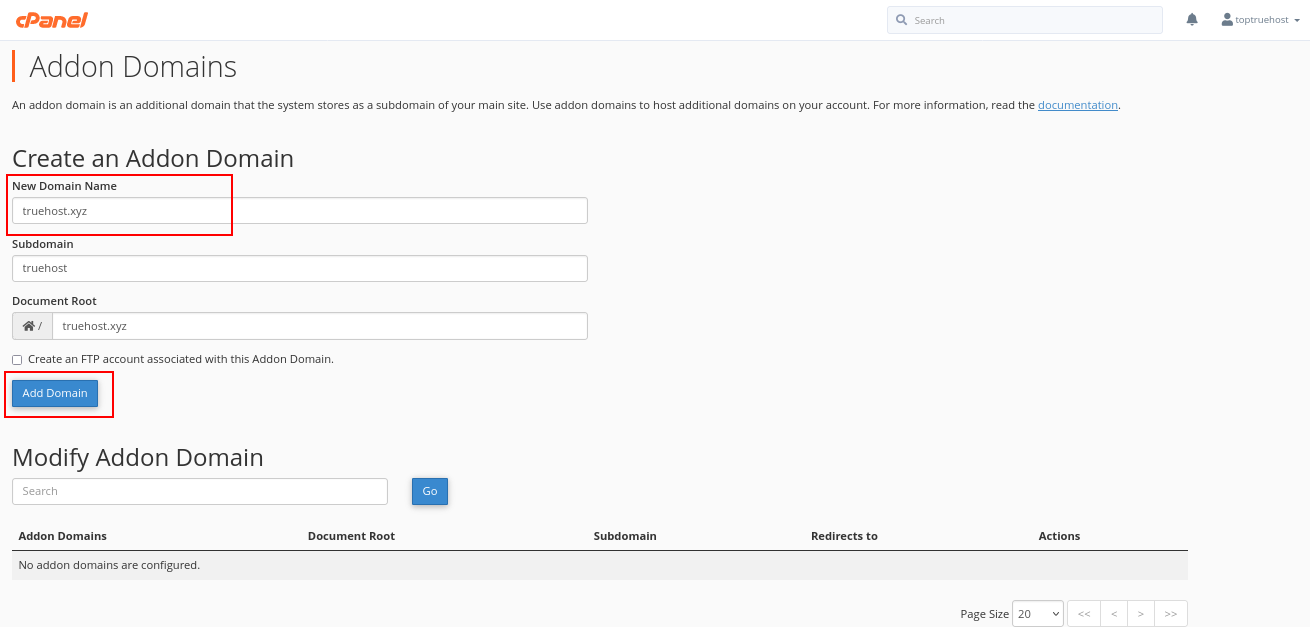Screen dimensions: 1310x627
Task: Click the next page arrow
Action: [1140, 613]
